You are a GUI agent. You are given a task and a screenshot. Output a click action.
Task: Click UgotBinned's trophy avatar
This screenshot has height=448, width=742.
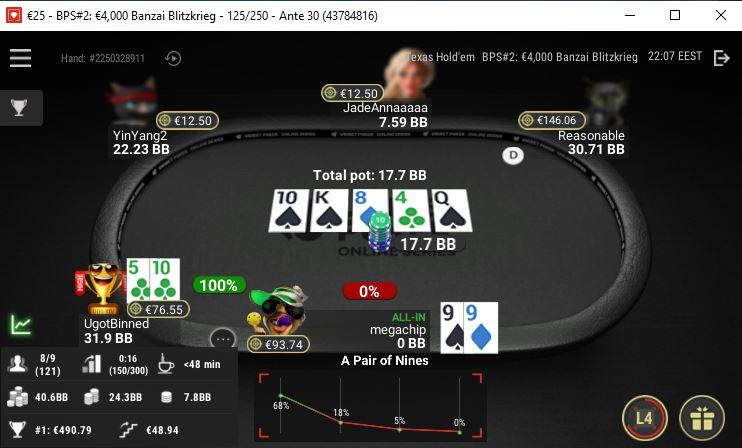pos(102,289)
